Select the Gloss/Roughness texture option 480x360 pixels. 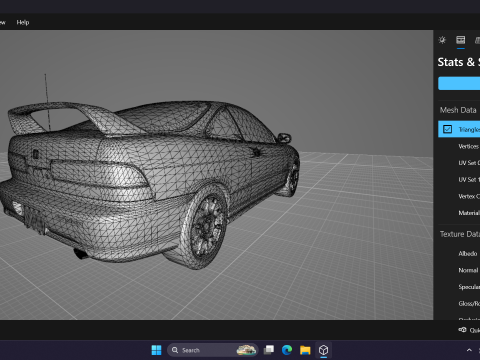point(469,304)
